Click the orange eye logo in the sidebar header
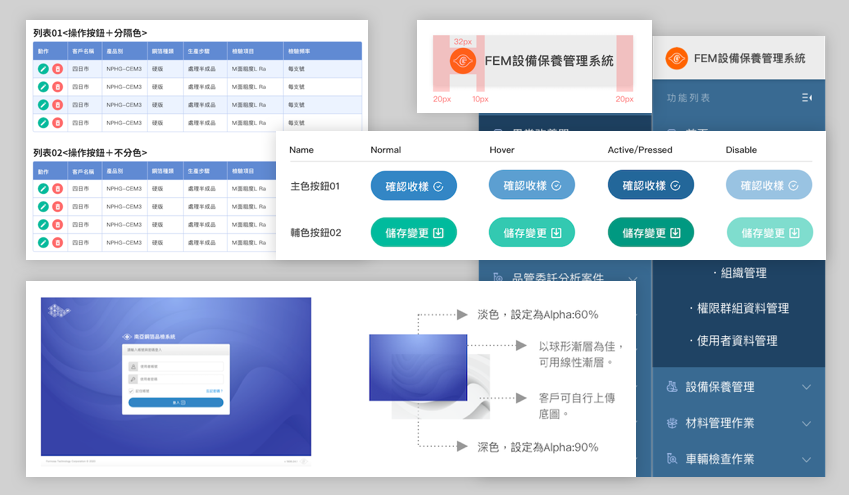The height and width of the screenshot is (495, 849). (x=676, y=58)
